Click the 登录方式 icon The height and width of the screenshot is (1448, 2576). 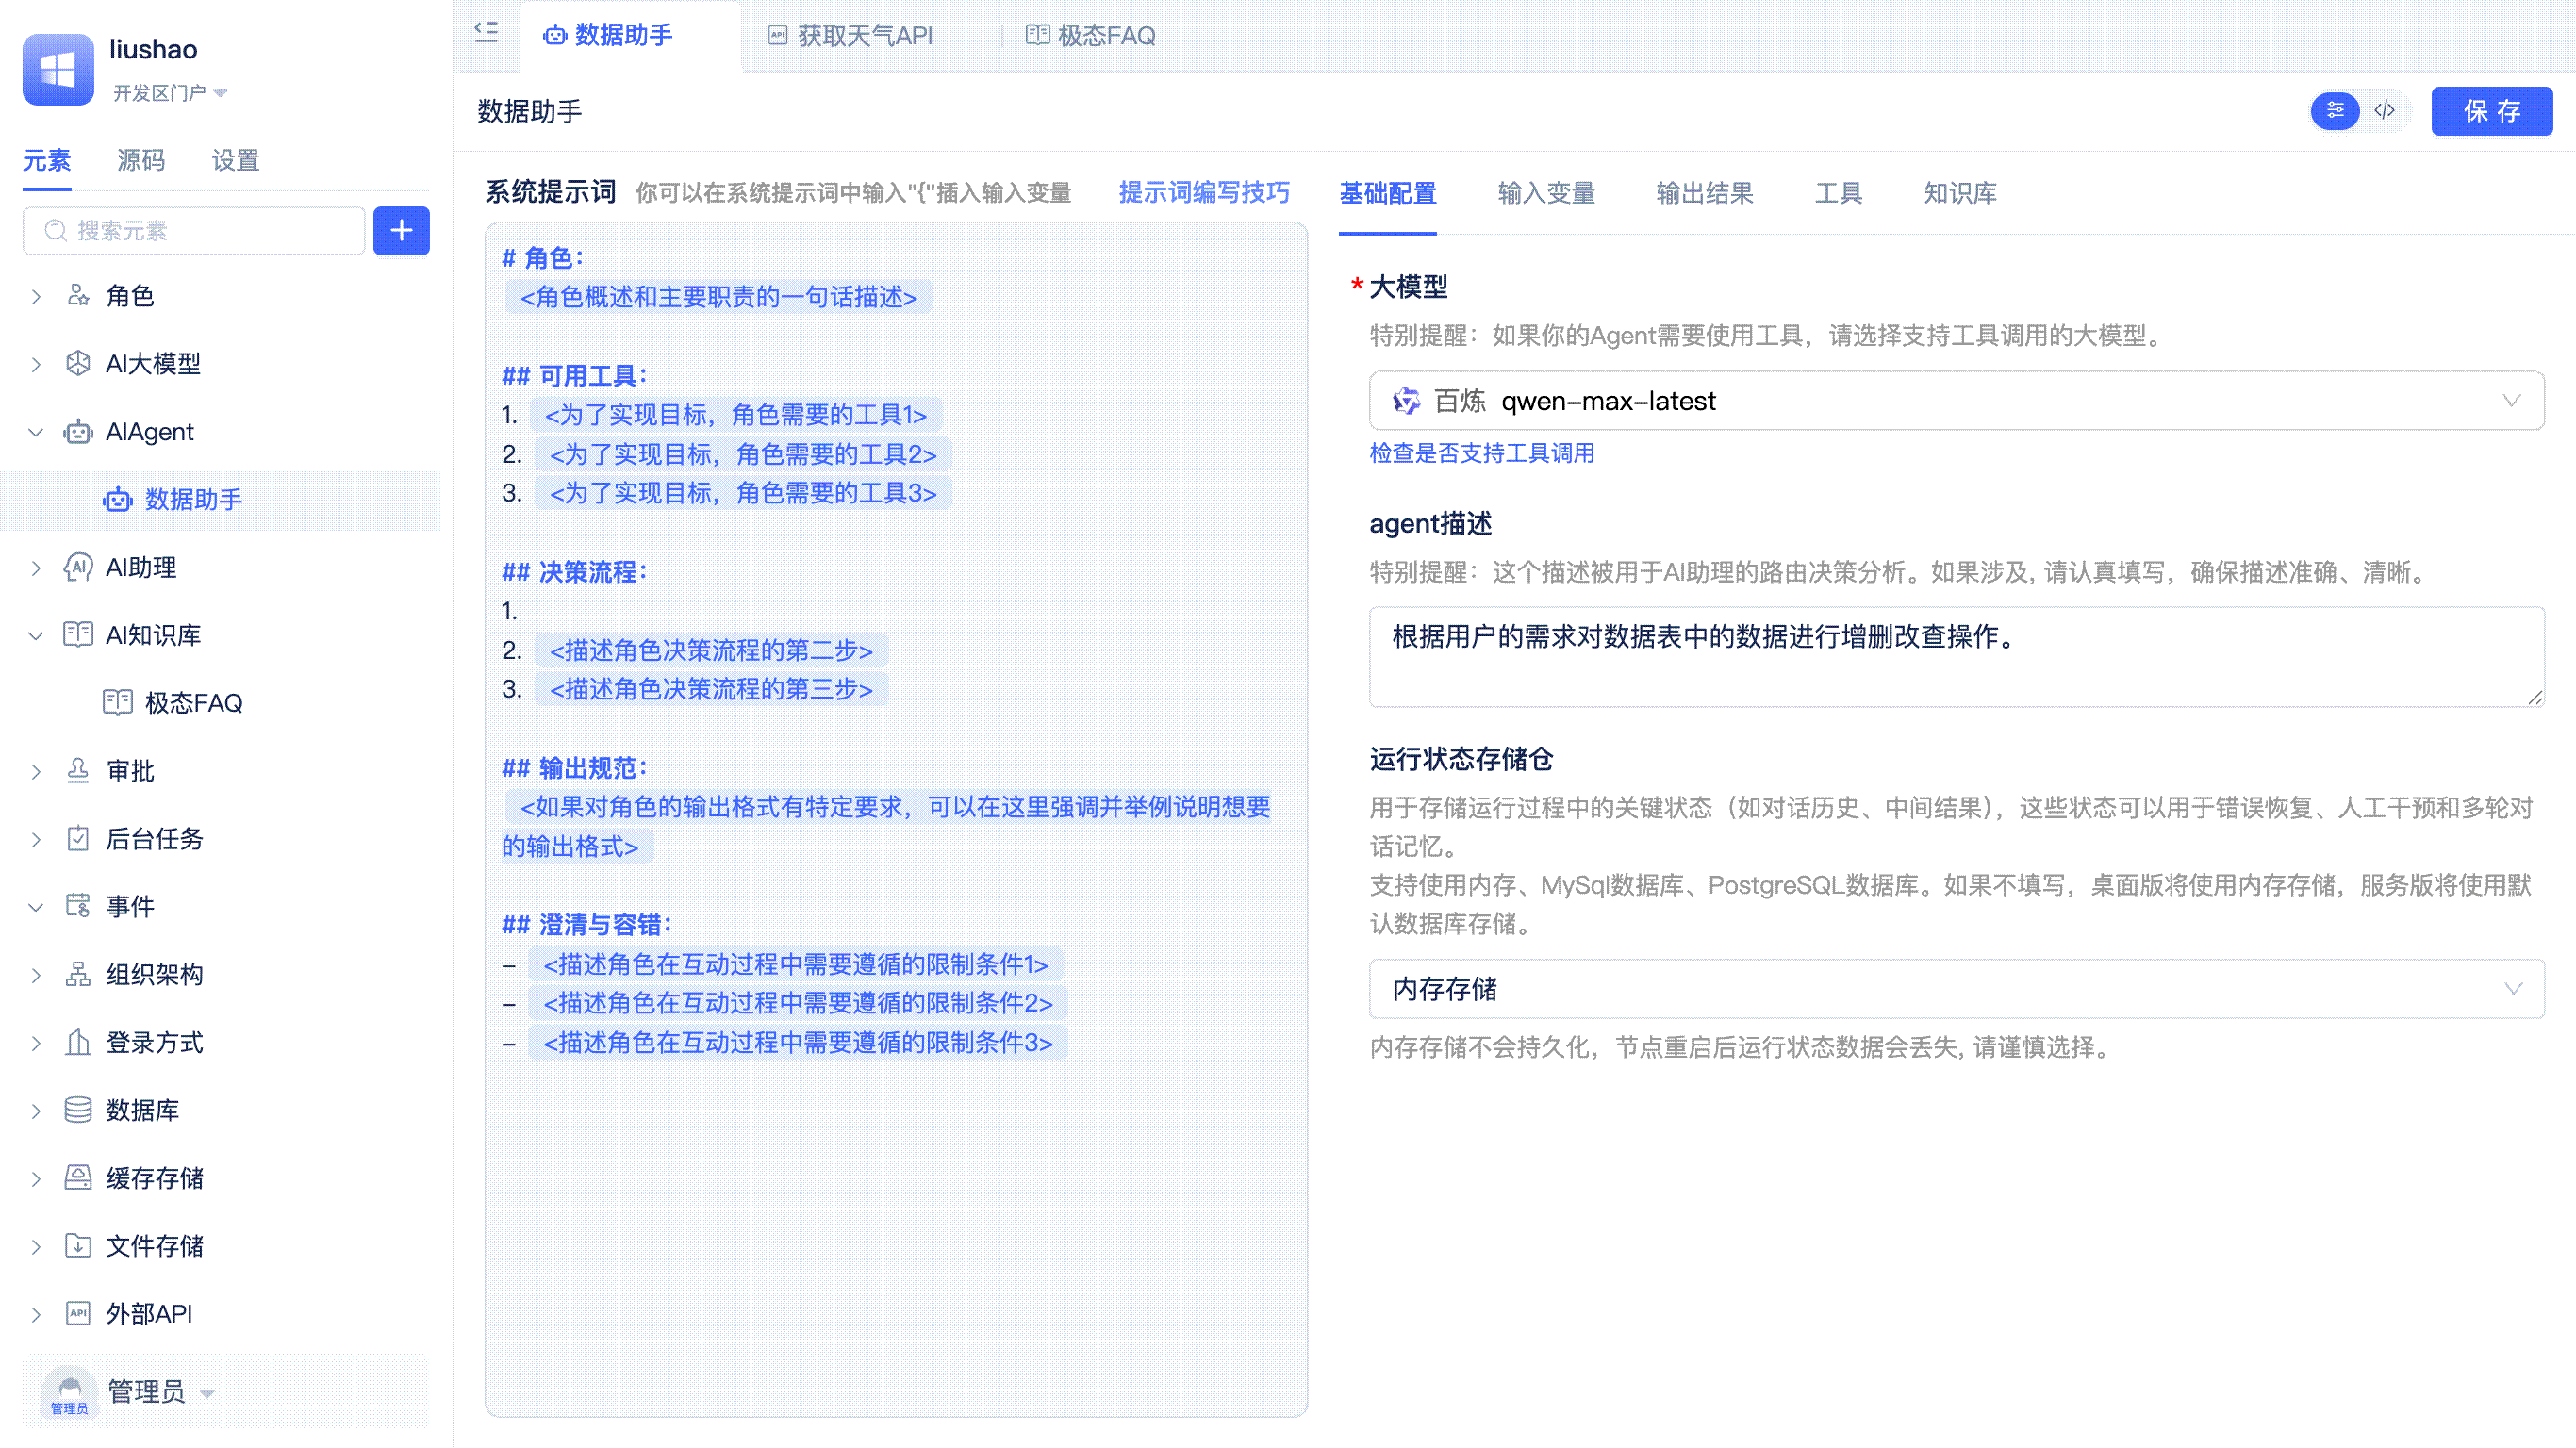click(x=78, y=1043)
